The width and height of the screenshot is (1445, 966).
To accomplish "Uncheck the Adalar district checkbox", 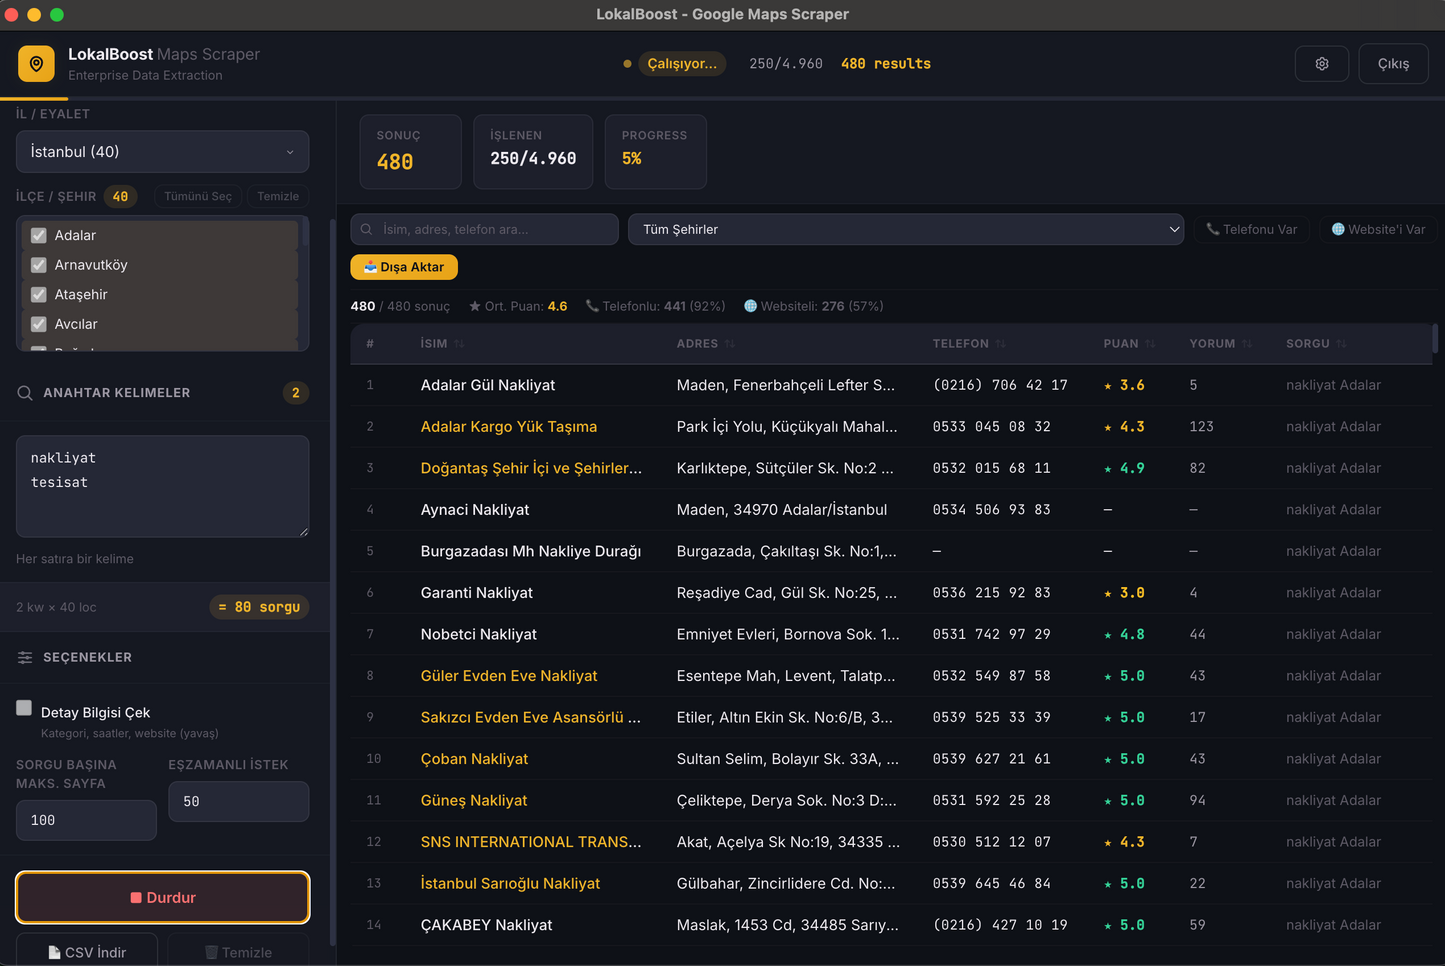I will [39, 236].
